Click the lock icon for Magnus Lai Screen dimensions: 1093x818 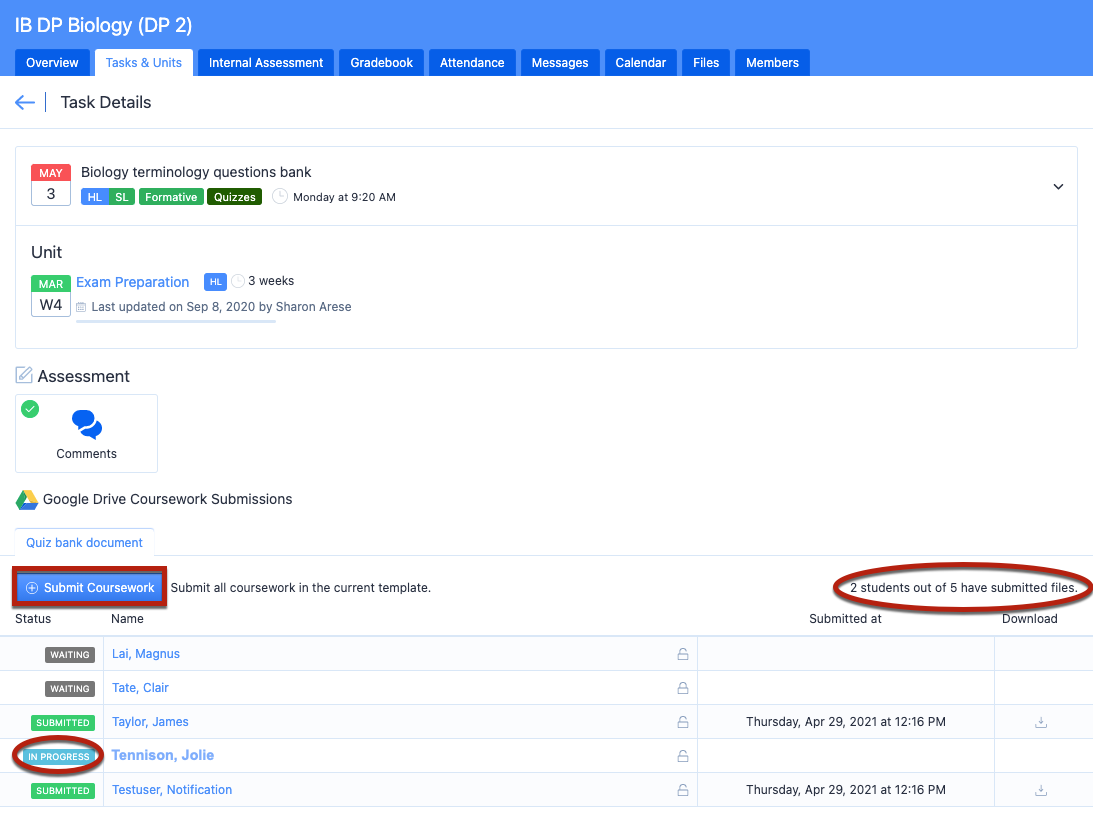(683, 654)
